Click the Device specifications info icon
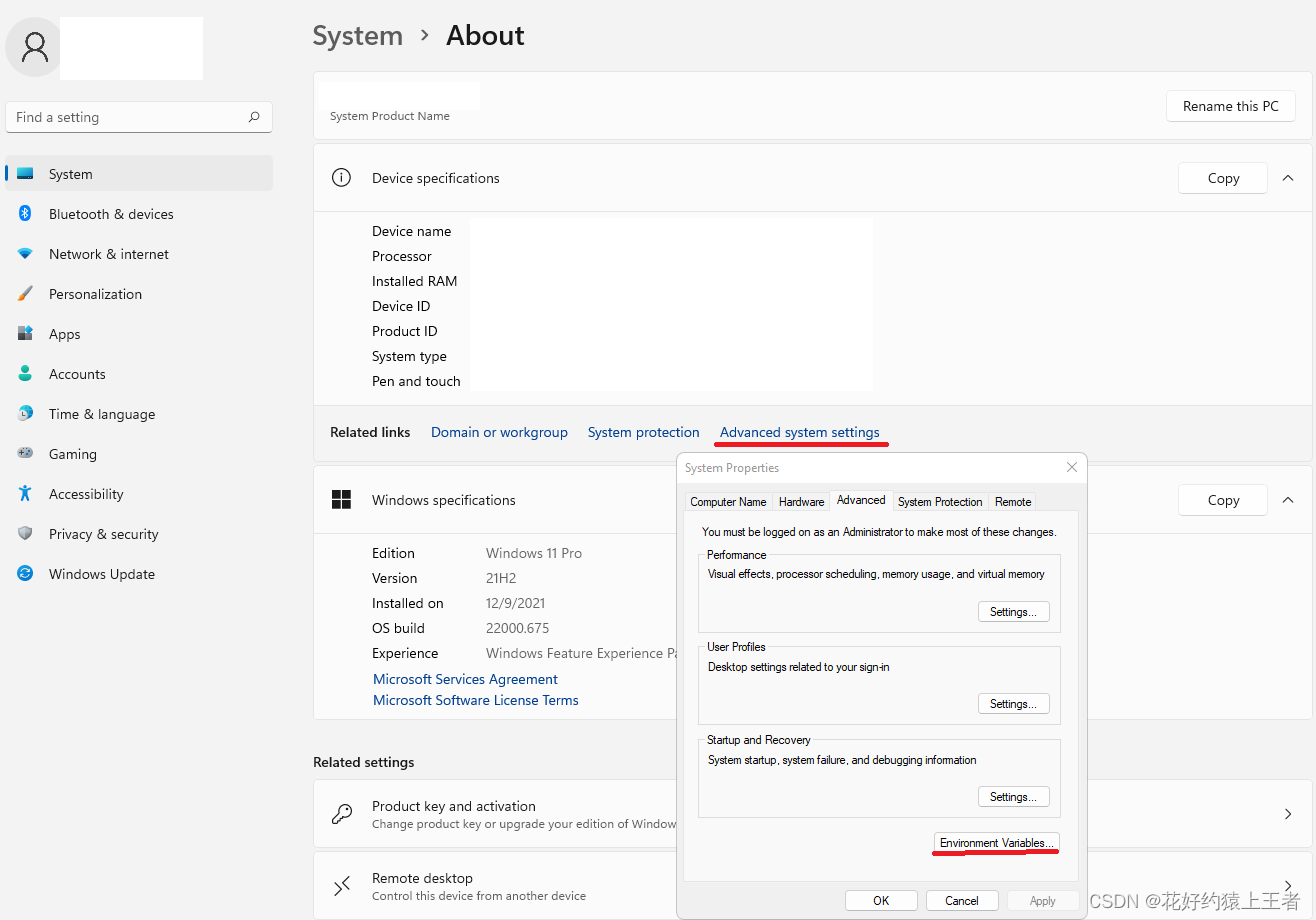Viewport: 1316px width, 920px height. [341, 178]
